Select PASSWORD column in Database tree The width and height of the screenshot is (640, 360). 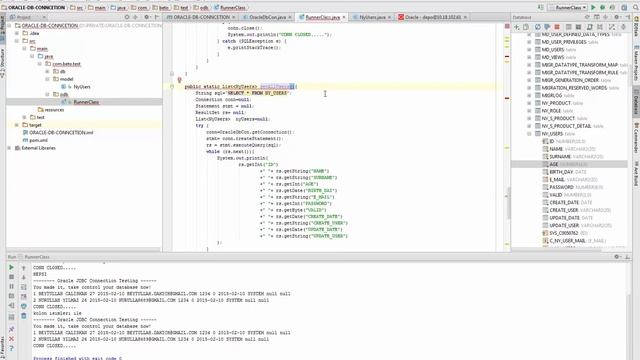click(x=562, y=187)
